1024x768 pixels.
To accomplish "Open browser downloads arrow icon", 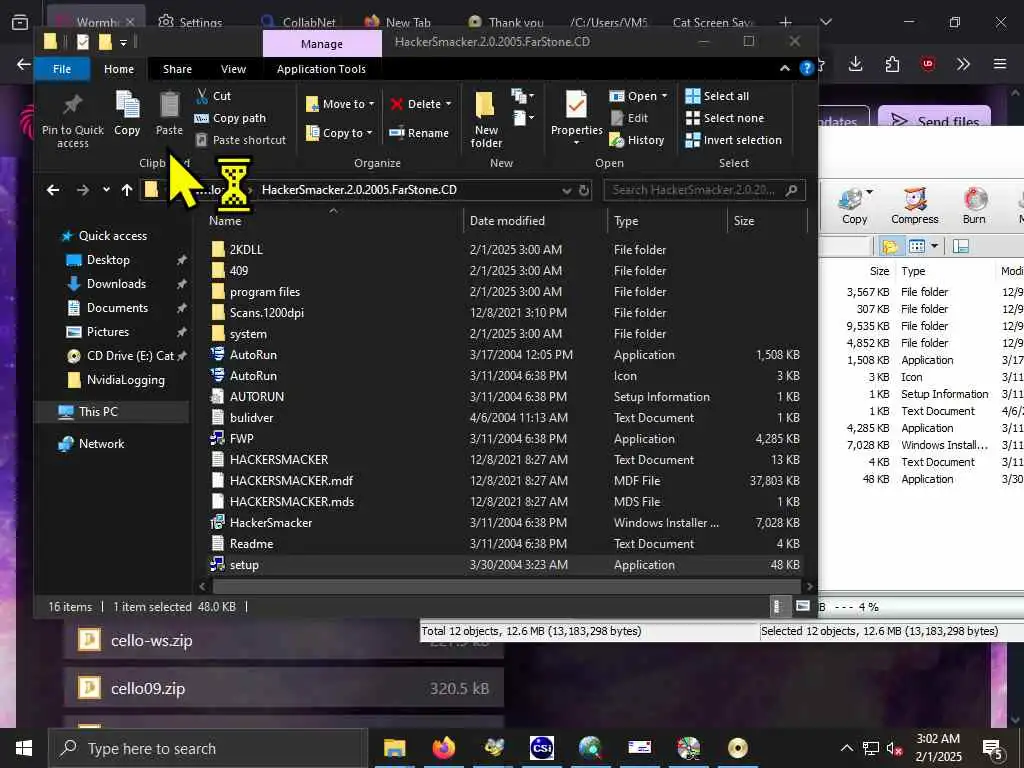I will point(856,64).
